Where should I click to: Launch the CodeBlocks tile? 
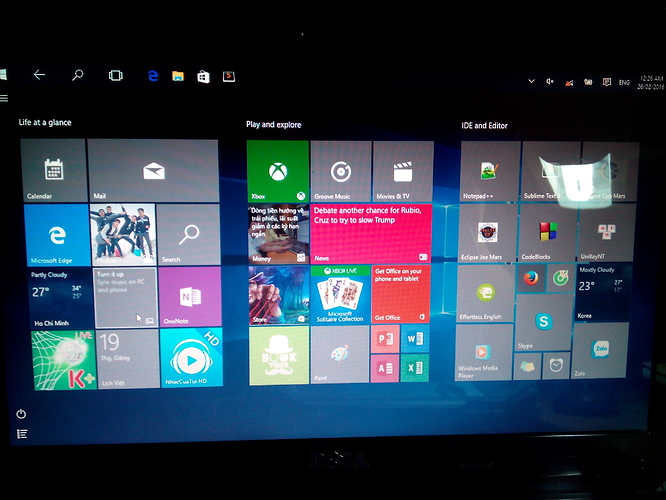pos(548,233)
